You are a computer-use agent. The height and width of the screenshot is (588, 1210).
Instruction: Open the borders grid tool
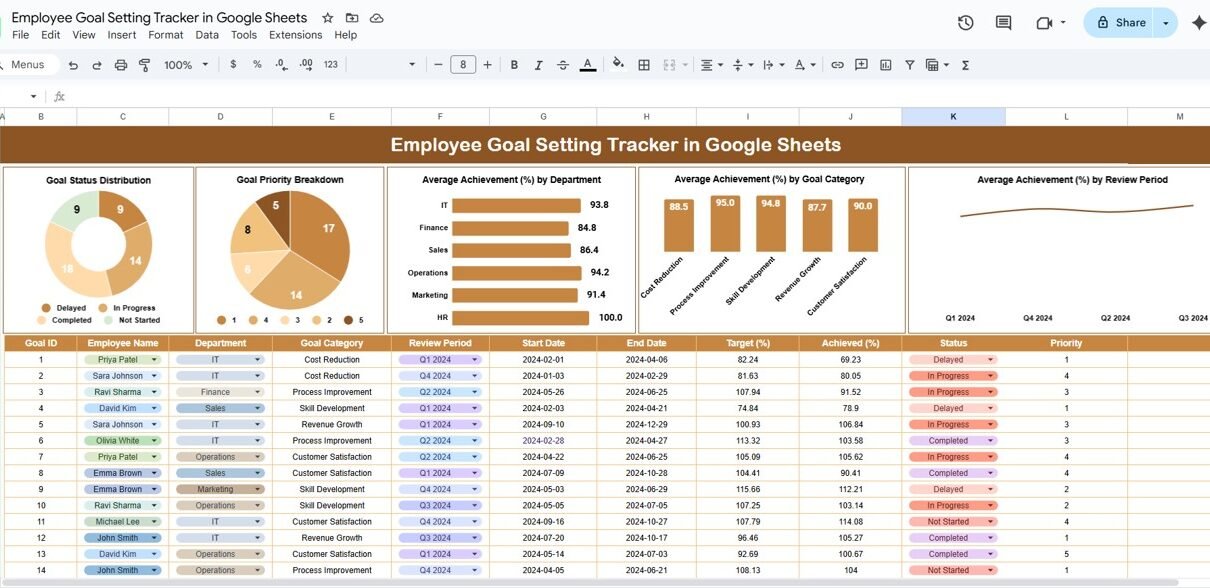pyautogui.click(x=644, y=65)
